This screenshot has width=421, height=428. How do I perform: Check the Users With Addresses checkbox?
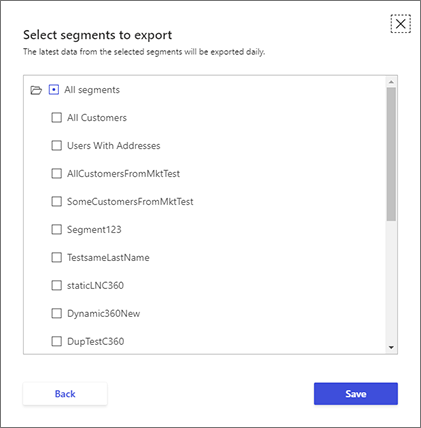coord(56,145)
